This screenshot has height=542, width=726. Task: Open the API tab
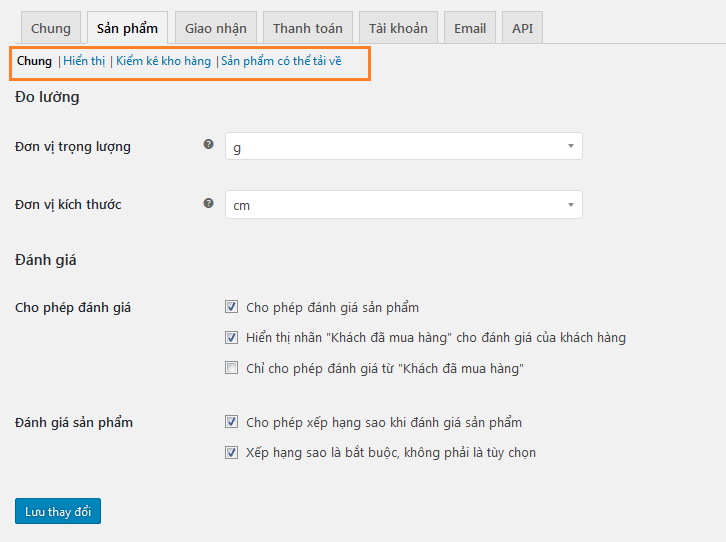point(522,28)
